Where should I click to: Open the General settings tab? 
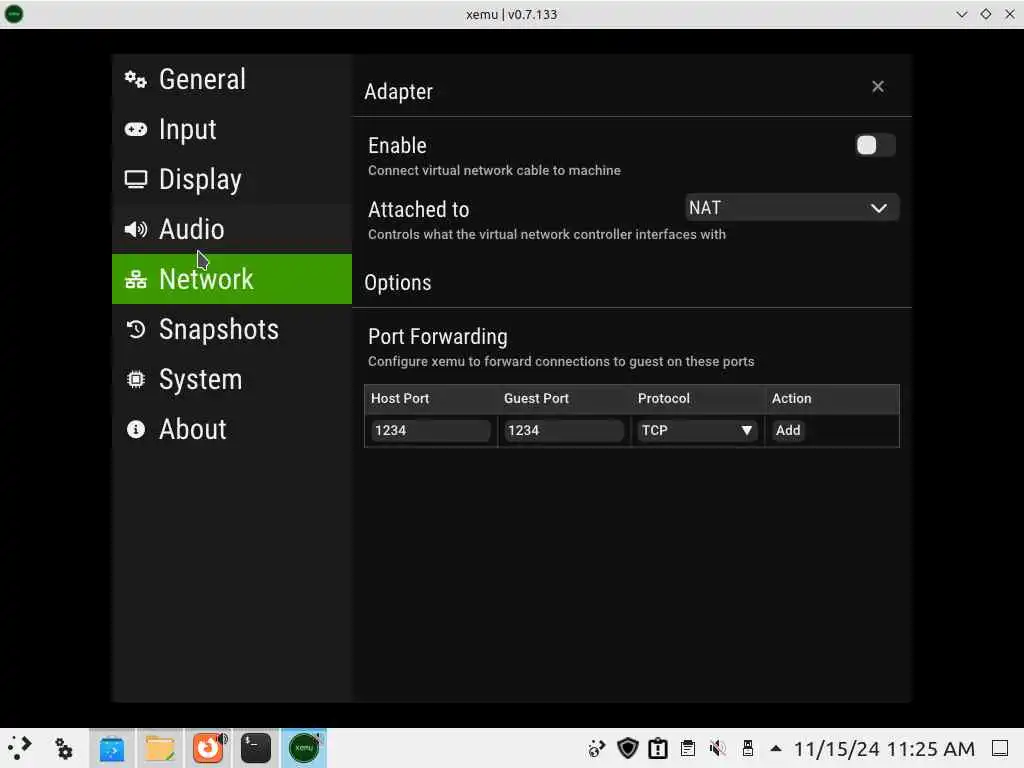pos(232,80)
